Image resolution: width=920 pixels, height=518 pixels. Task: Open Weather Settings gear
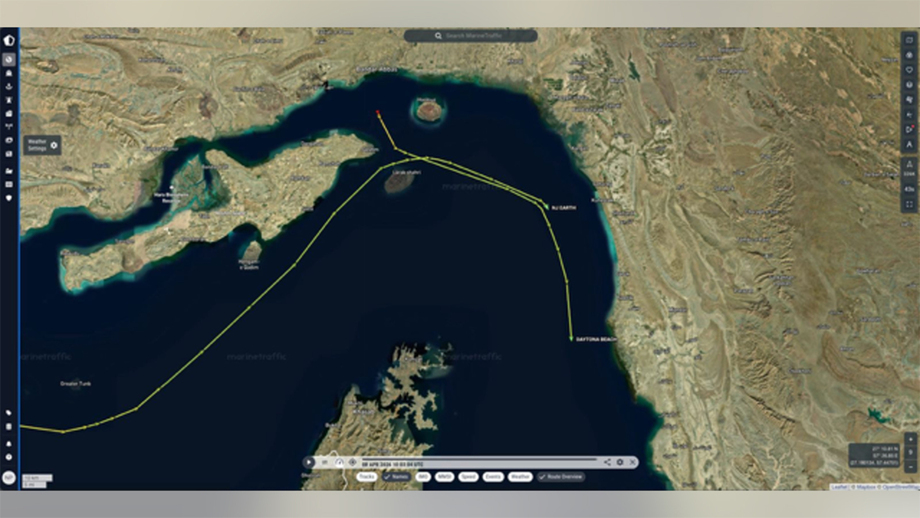tap(54, 145)
